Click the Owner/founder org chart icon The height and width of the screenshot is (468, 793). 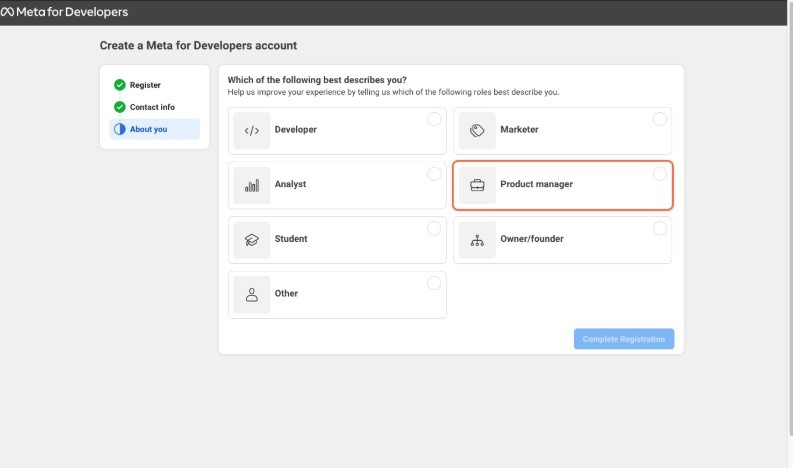(x=477, y=240)
